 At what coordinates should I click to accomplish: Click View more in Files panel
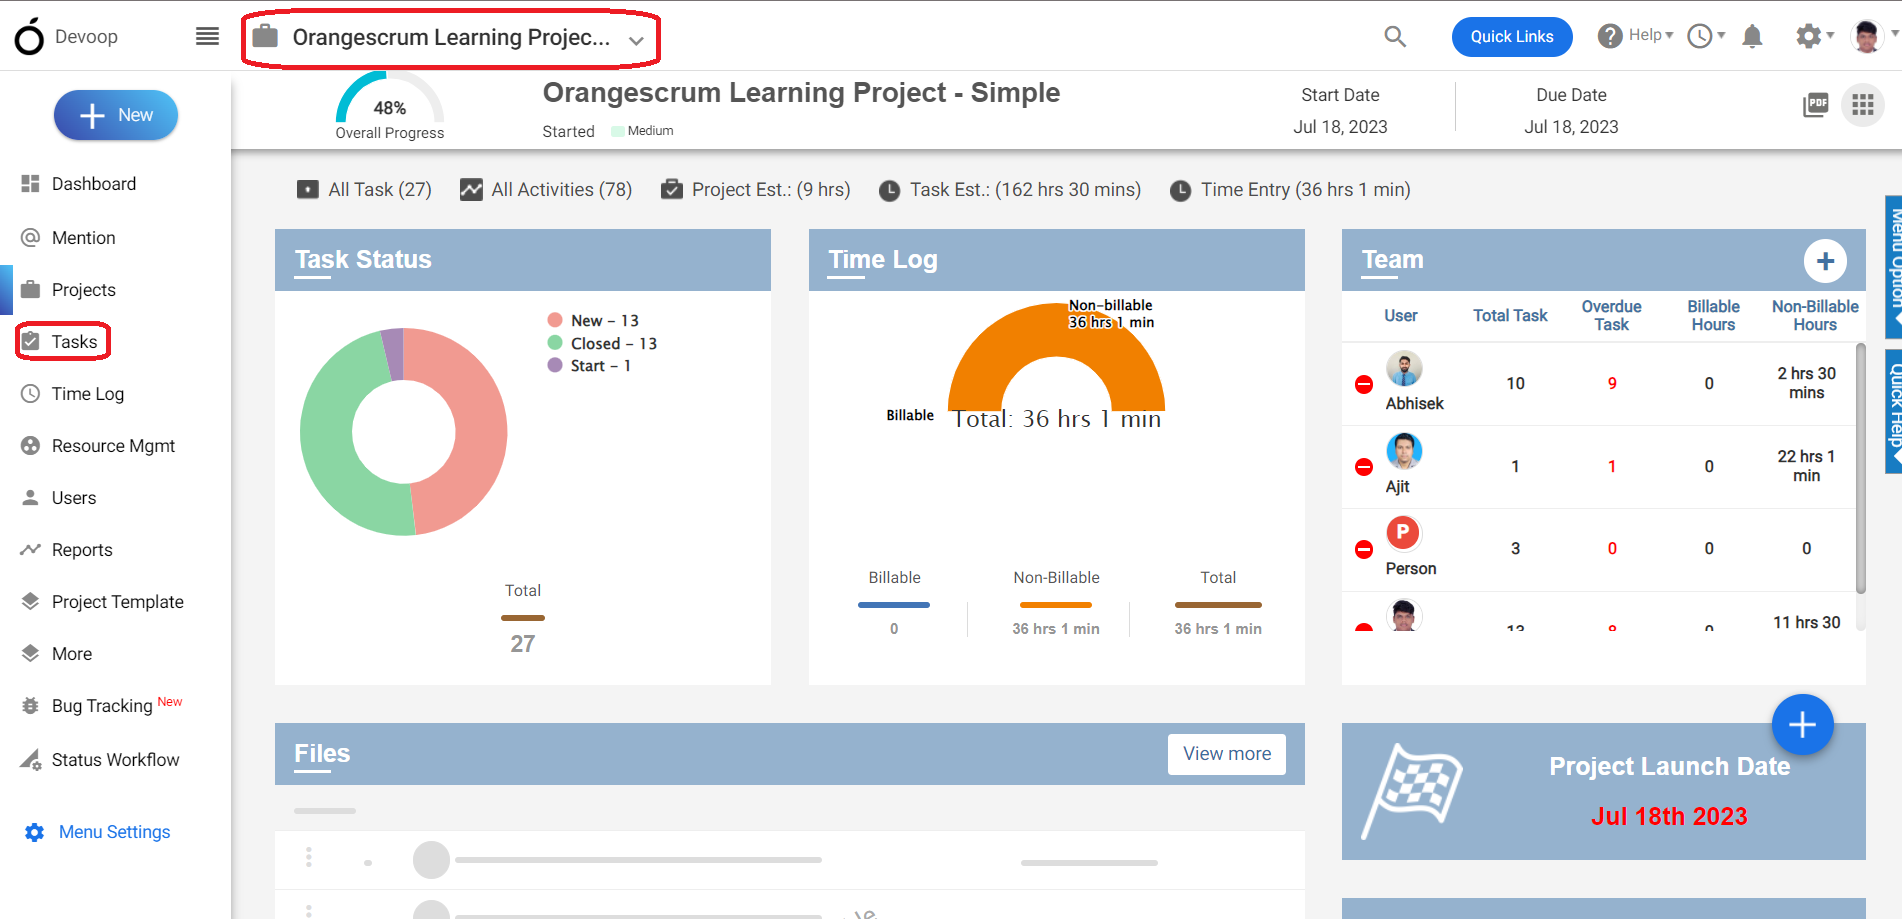(x=1227, y=754)
